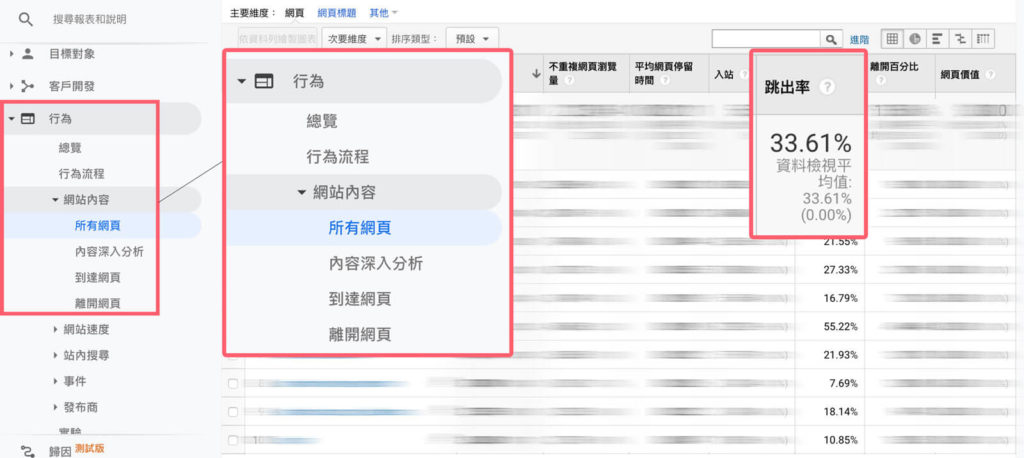
Task: Check the second-to-last table row checkbox
Action: pos(233,411)
